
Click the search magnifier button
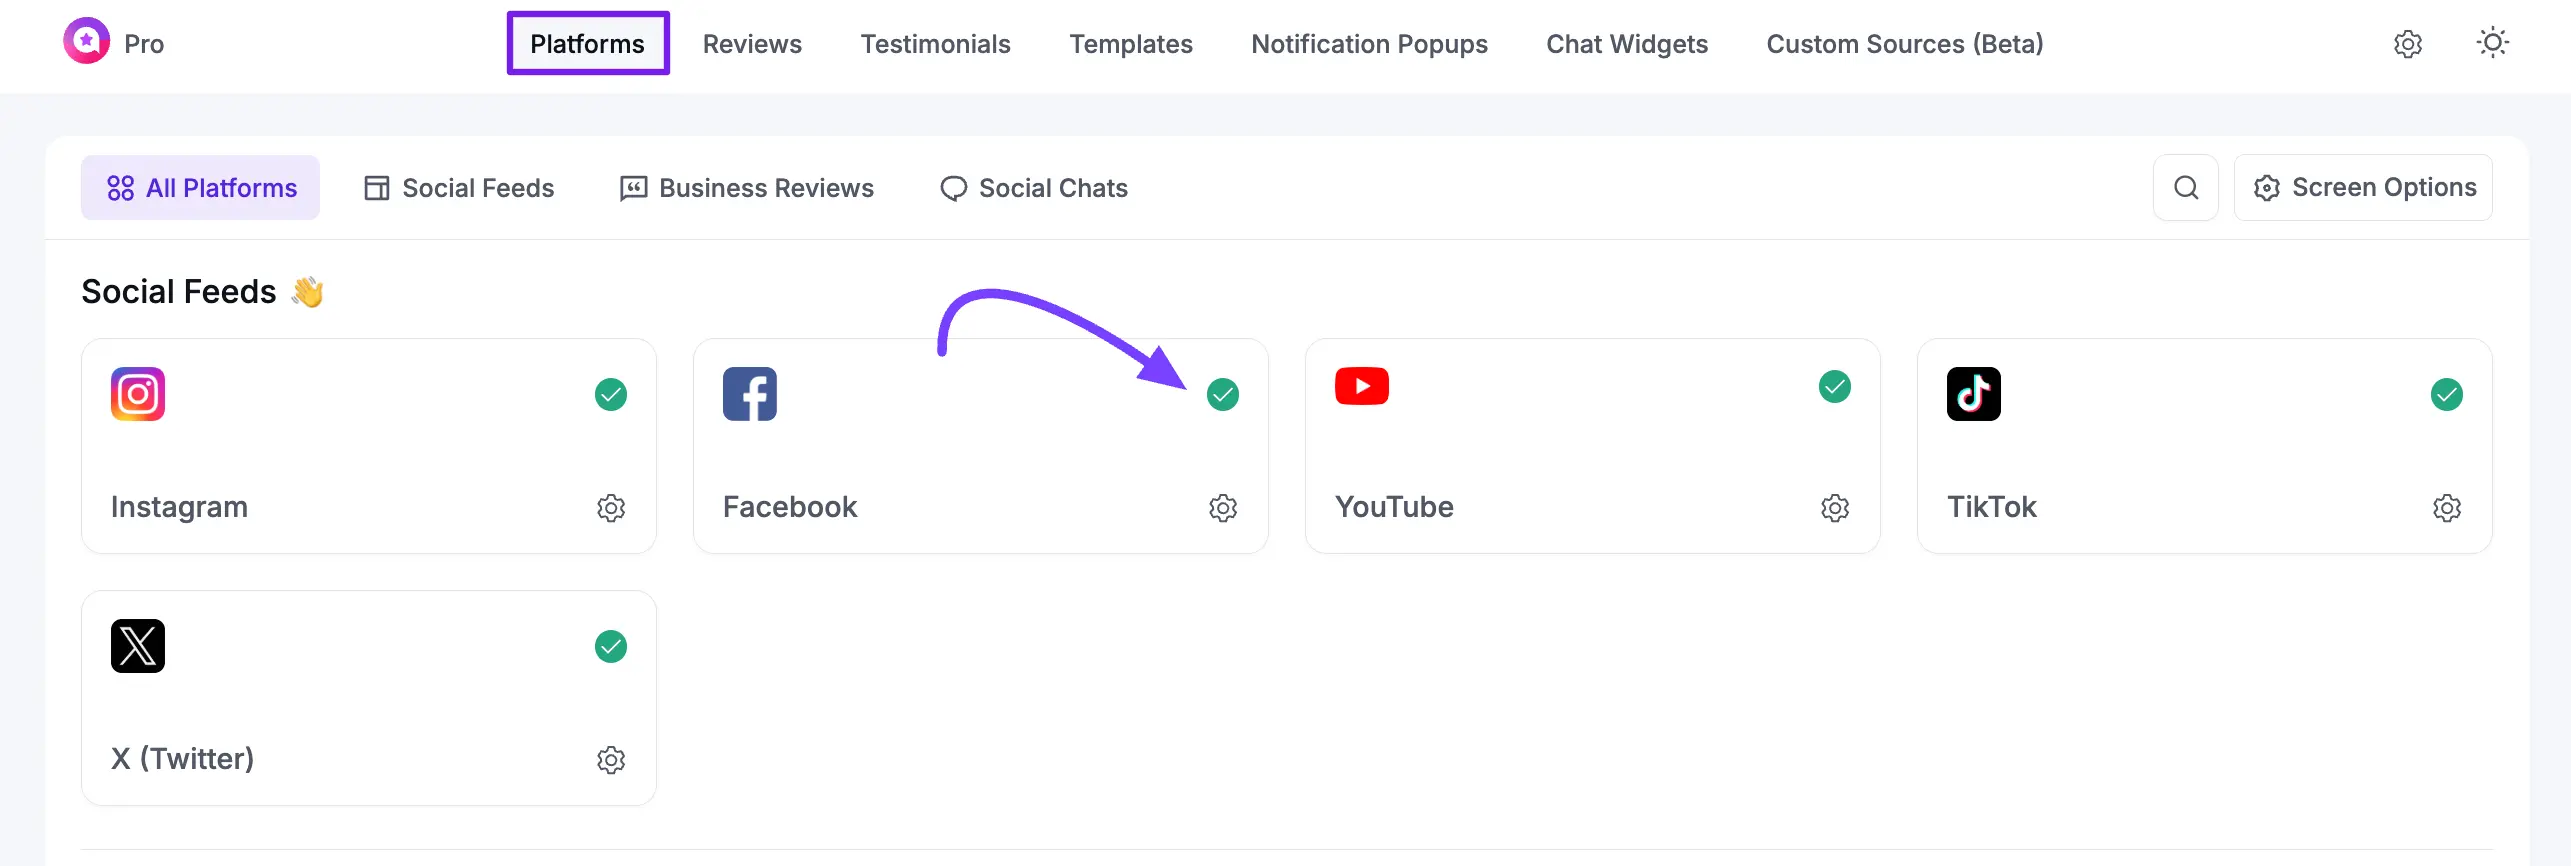[2186, 188]
